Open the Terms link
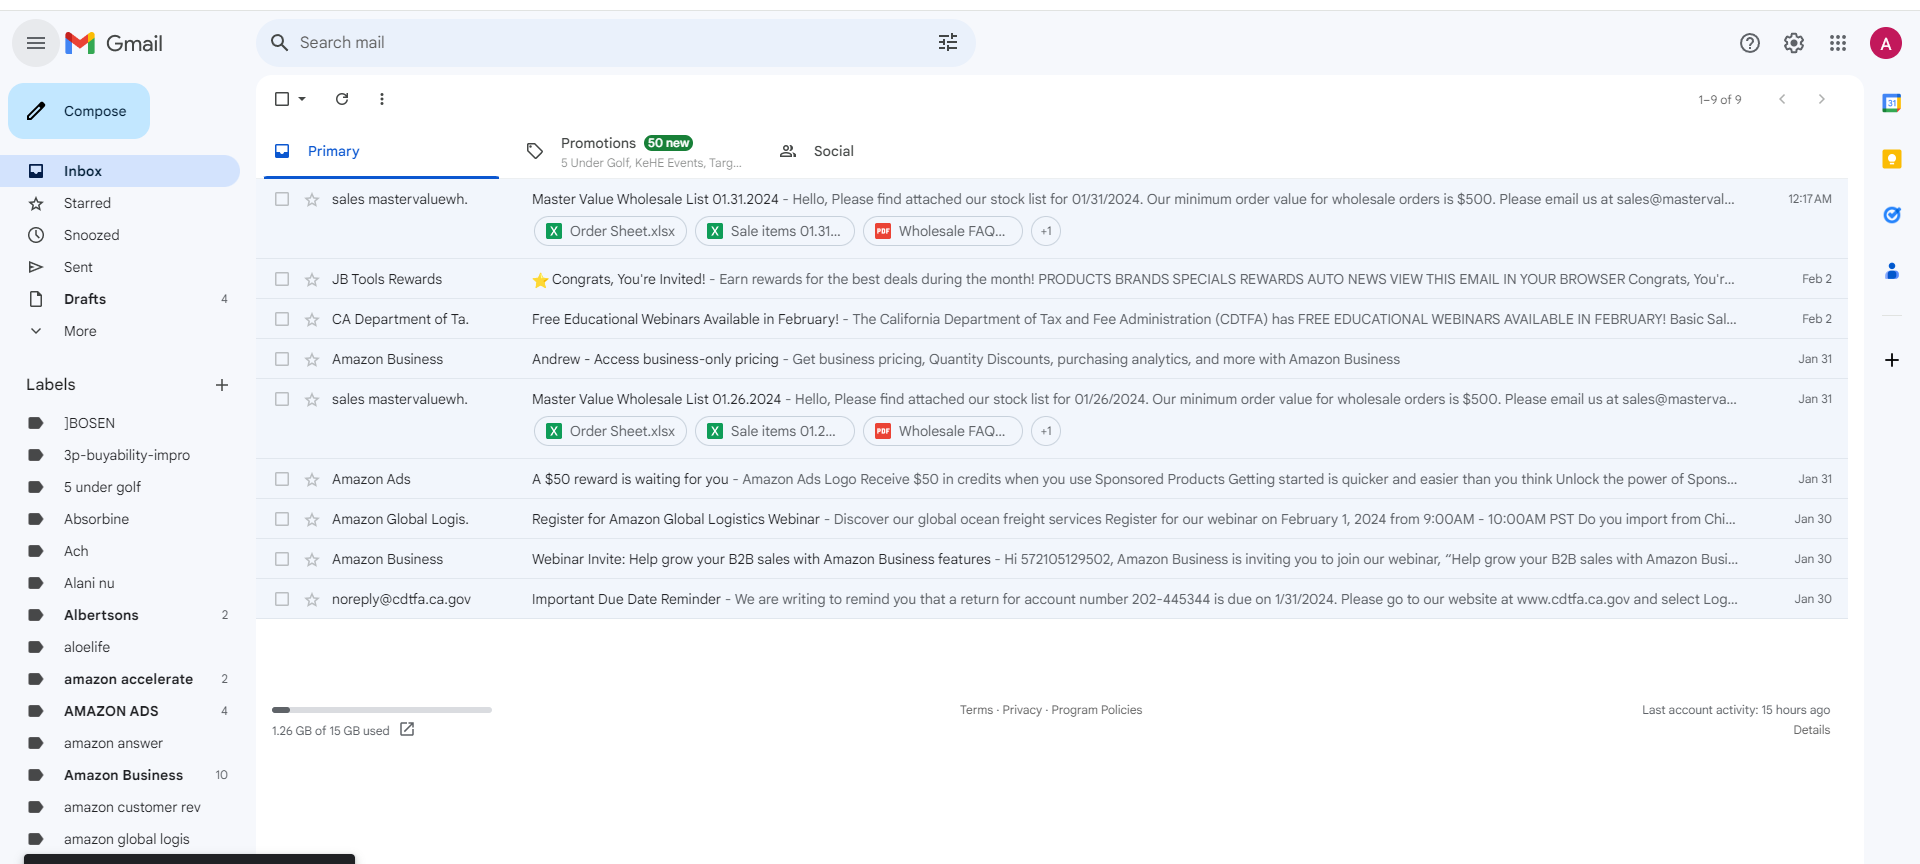1920x864 pixels. [976, 710]
